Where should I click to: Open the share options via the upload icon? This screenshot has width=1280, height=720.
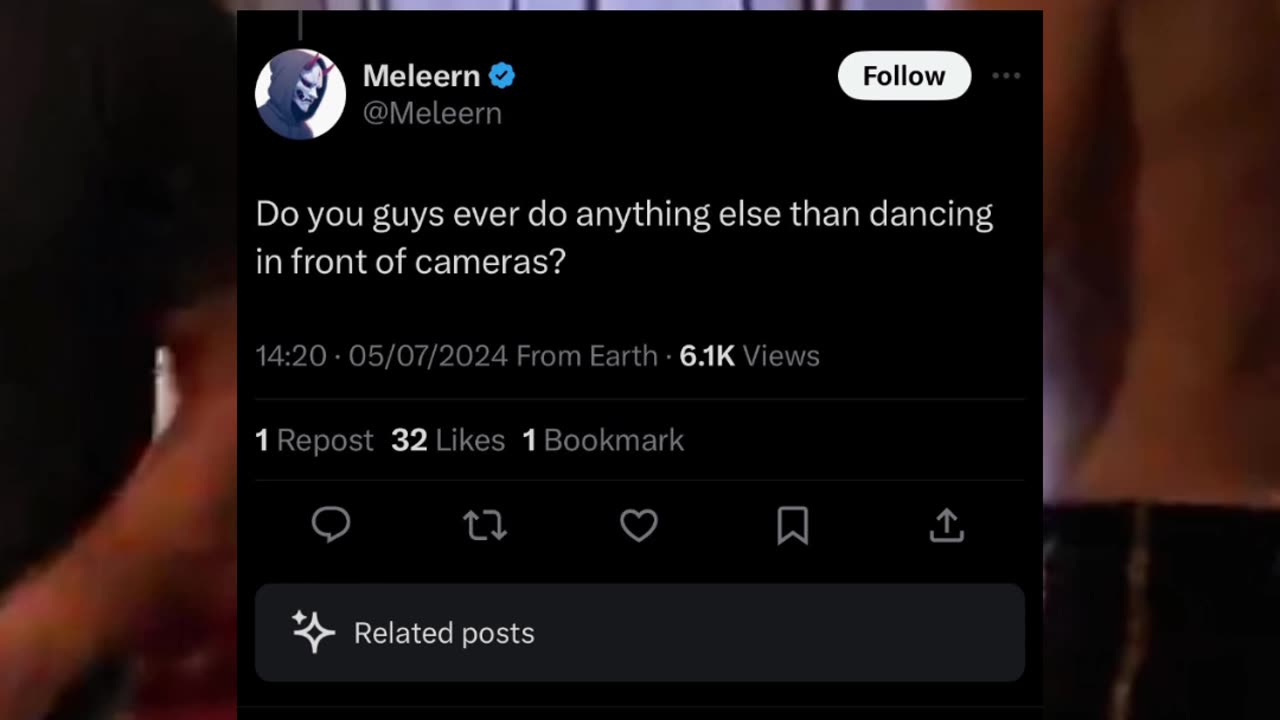tap(946, 525)
